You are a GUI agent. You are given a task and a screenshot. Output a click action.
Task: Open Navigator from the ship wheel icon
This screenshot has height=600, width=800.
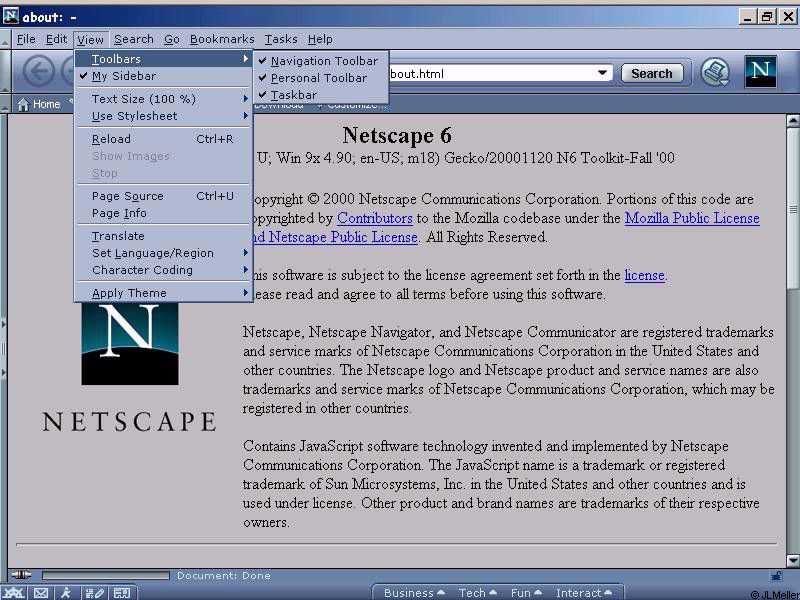pyautogui.click(x=14, y=593)
